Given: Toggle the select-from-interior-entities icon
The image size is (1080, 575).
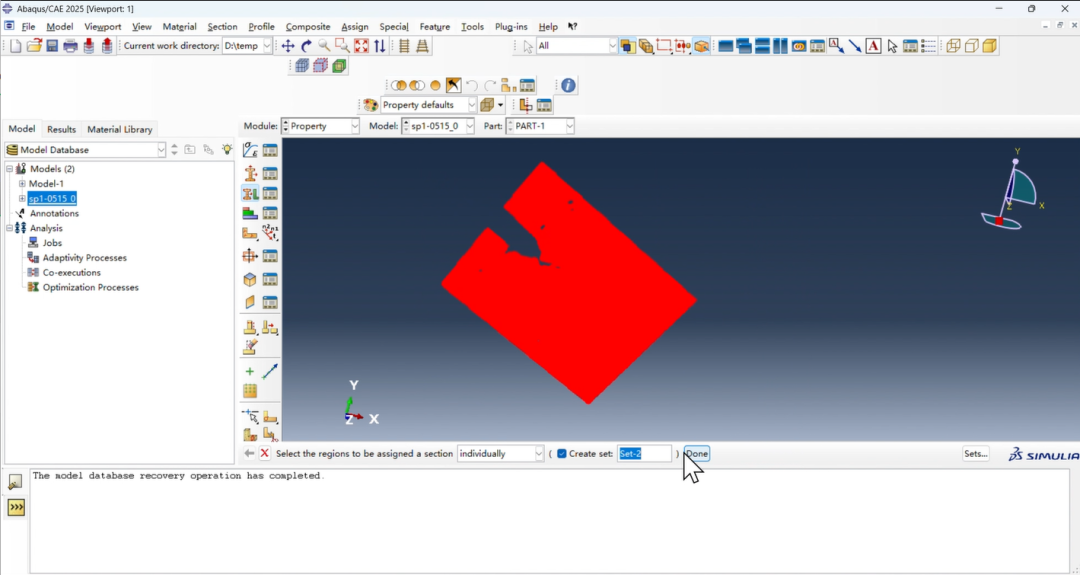Looking at the screenshot, I should [x=645, y=46].
